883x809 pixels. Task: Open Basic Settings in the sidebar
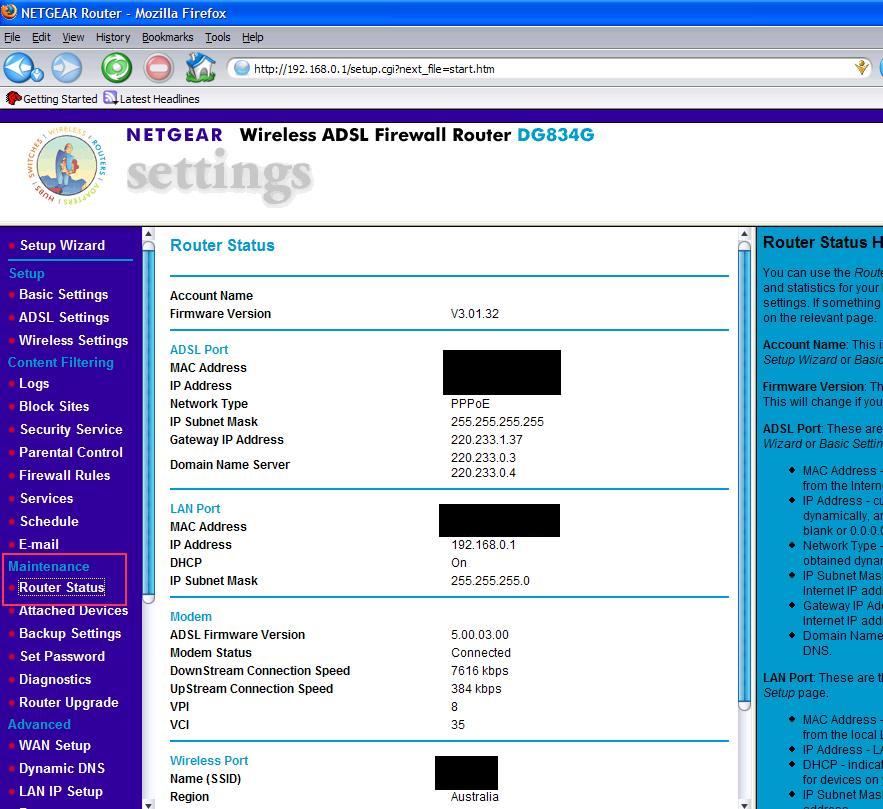tap(64, 294)
